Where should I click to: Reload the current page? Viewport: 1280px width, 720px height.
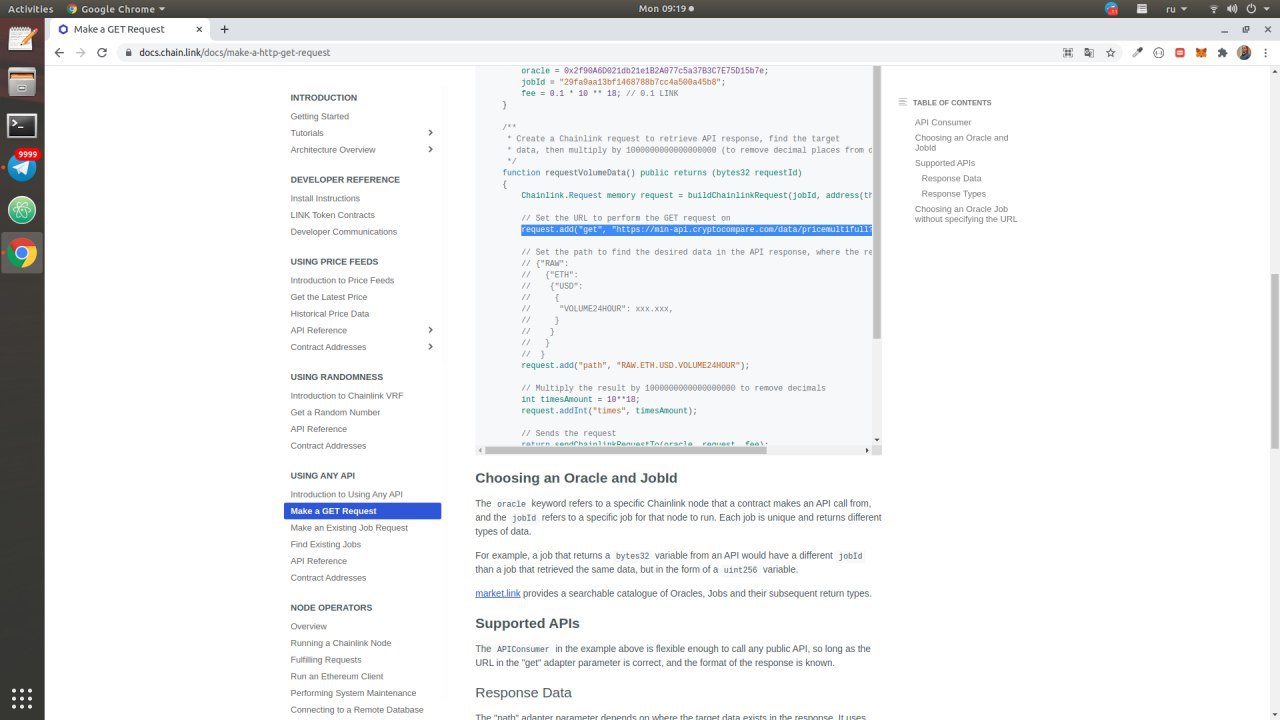102,52
